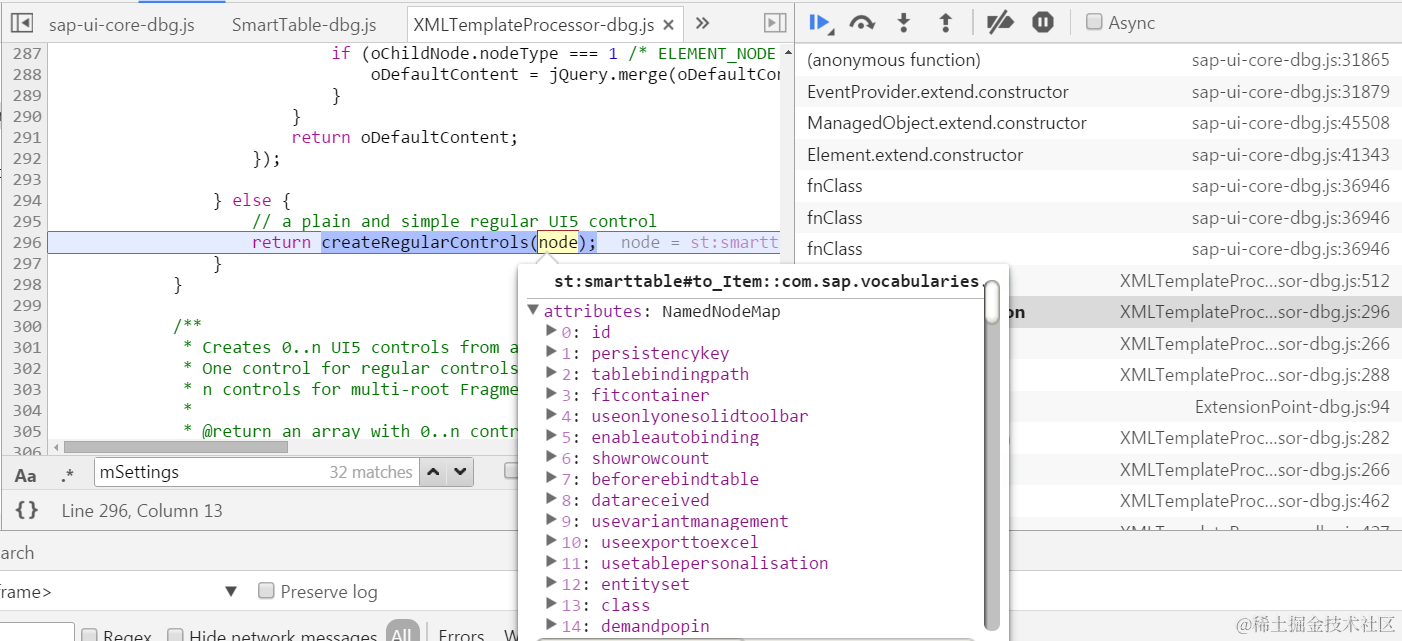Image resolution: width=1402 pixels, height=641 pixels.
Task: Open the sap-ui-core-dbg.js:31865 link
Action: (1290, 60)
